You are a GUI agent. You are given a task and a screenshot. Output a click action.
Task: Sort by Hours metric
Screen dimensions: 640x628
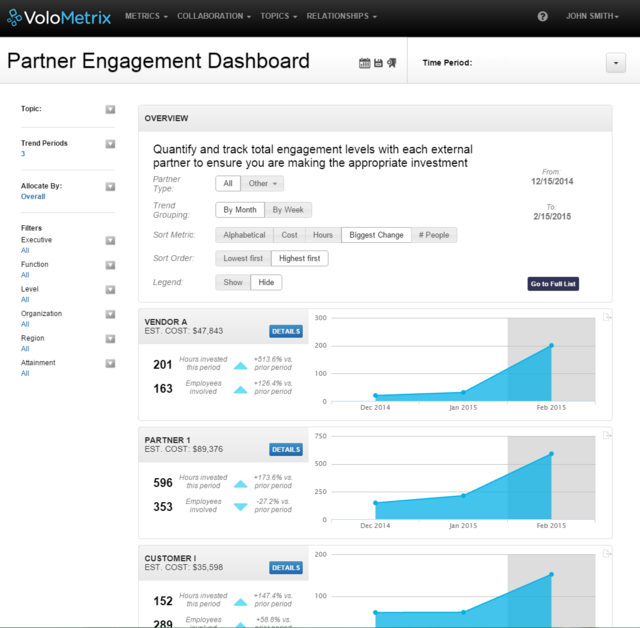(323, 235)
